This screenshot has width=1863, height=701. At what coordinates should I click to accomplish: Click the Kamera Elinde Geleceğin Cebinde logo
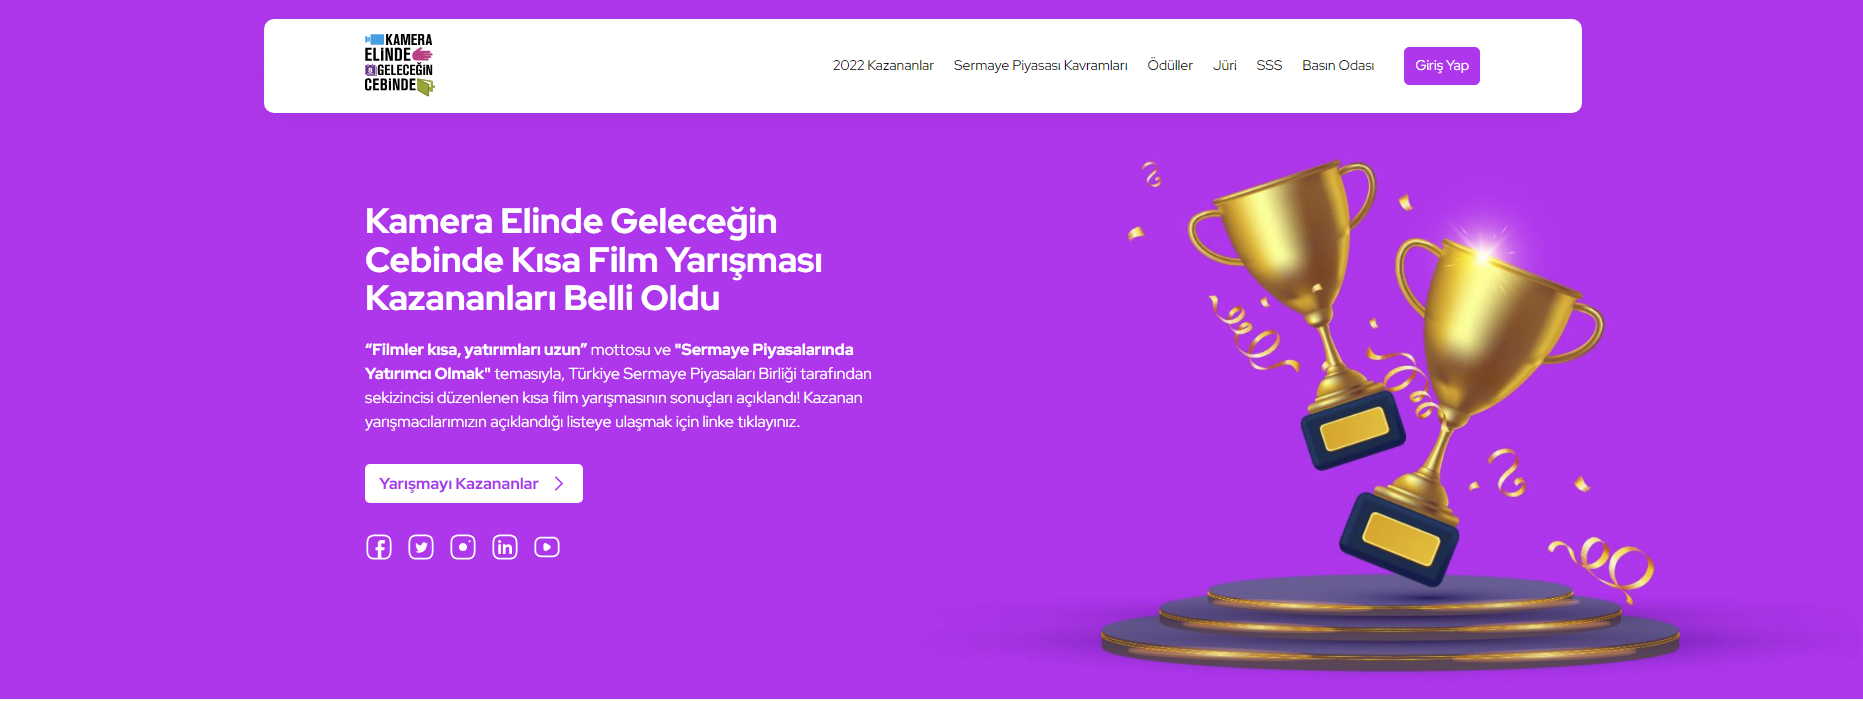(x=399, y=65)
